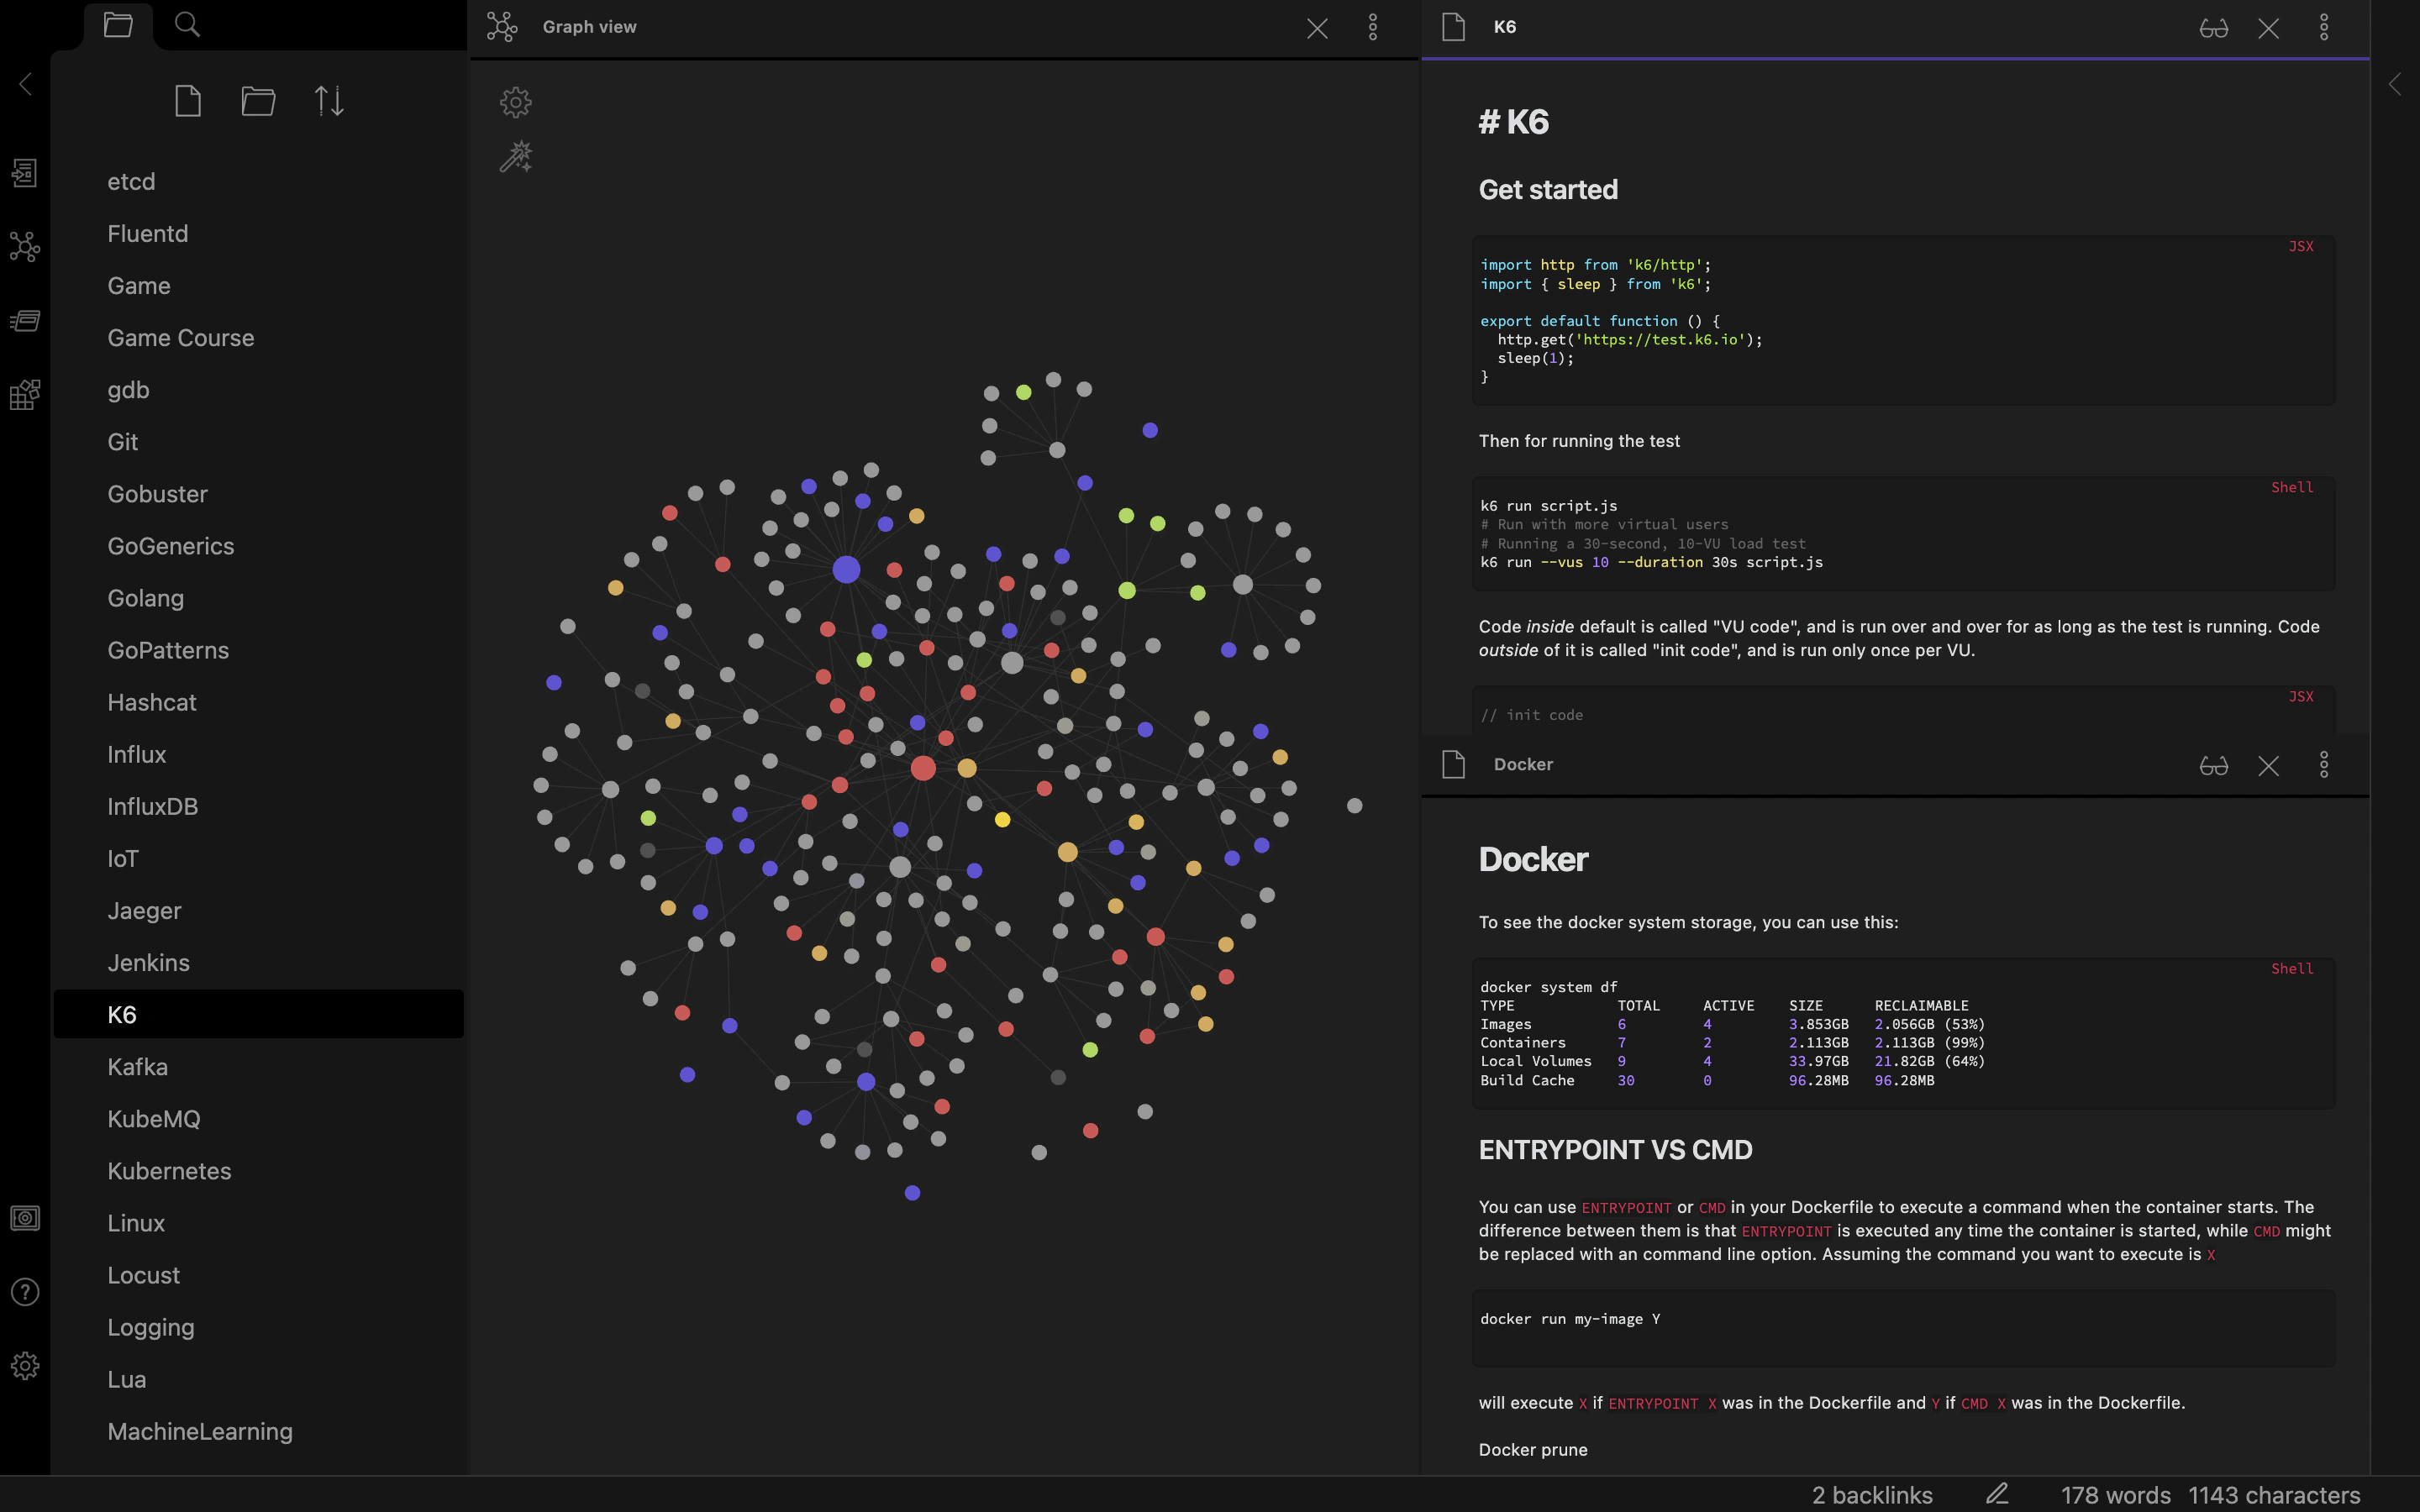Open more options menu for K6 pane
This screenshot has width=2420, height=1512.
(x=2324, y=28)
